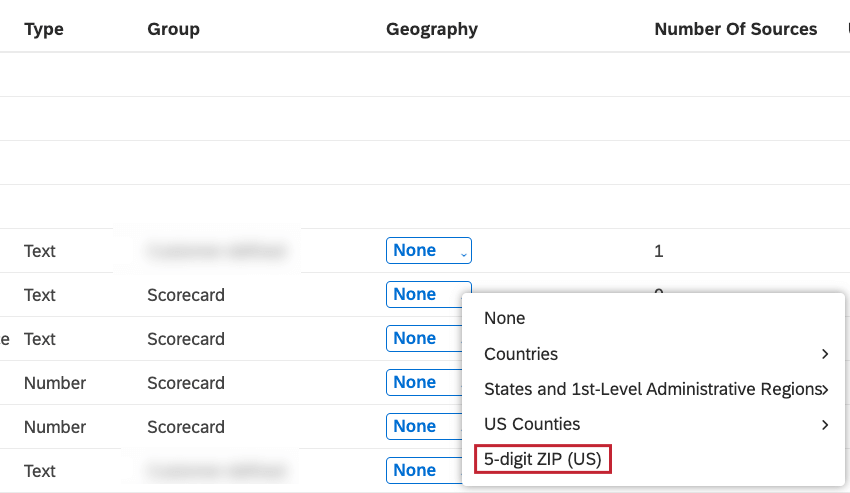Click the value 1 under Number Of Sources
The height and width of the screenshot is (493, 850).
(x=658, y=251)
